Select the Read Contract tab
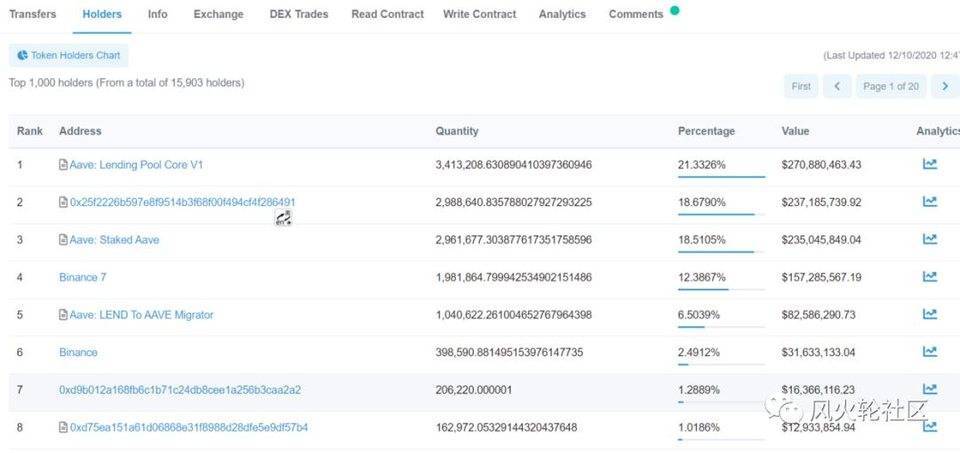The image size is (960, 453). [387, 14]
